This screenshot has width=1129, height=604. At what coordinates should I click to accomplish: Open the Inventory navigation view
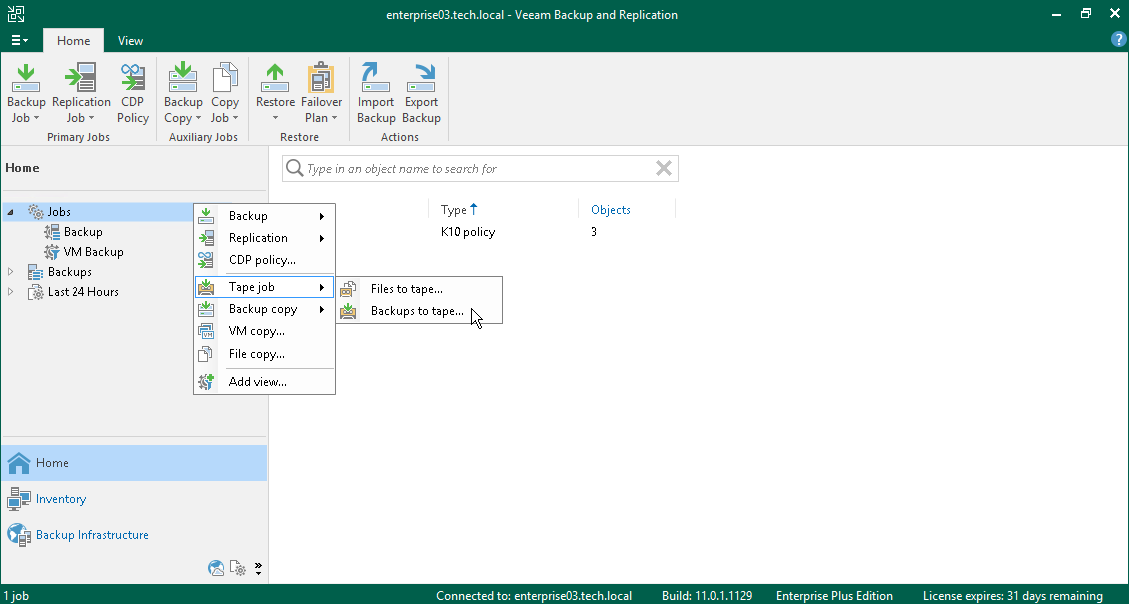[134, 499]
